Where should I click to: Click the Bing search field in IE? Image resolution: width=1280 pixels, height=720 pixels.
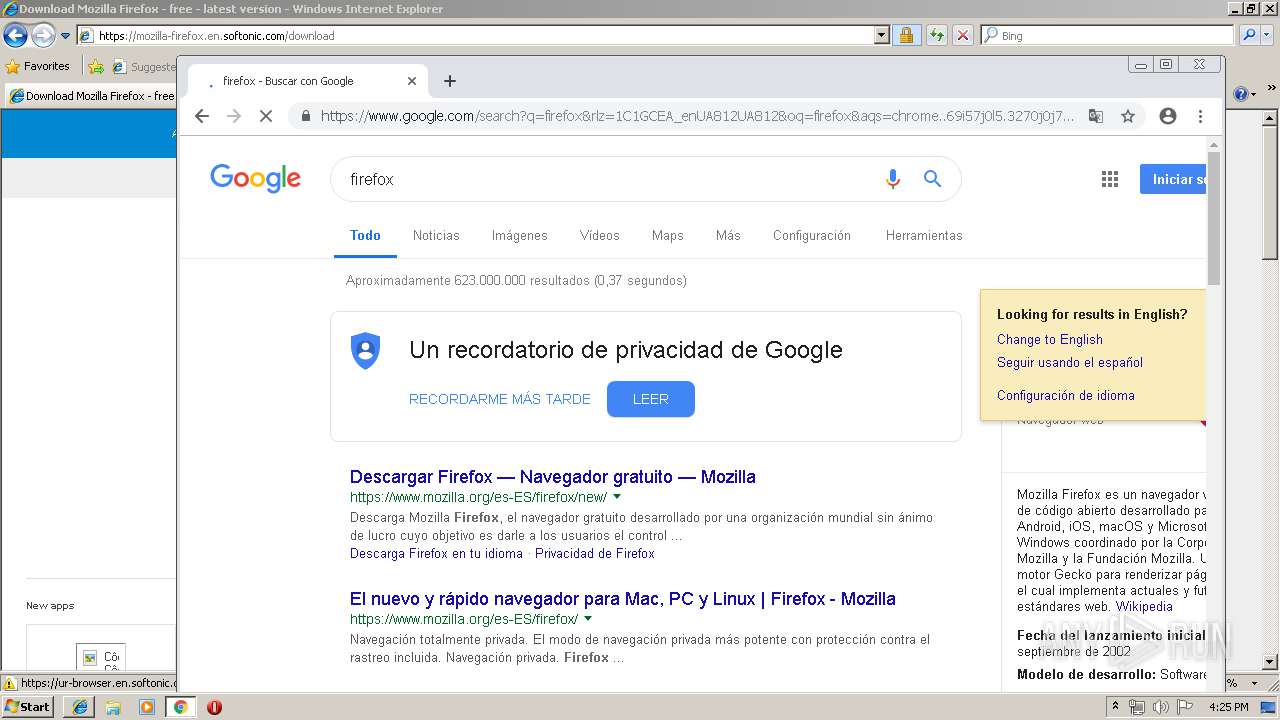1108,36
